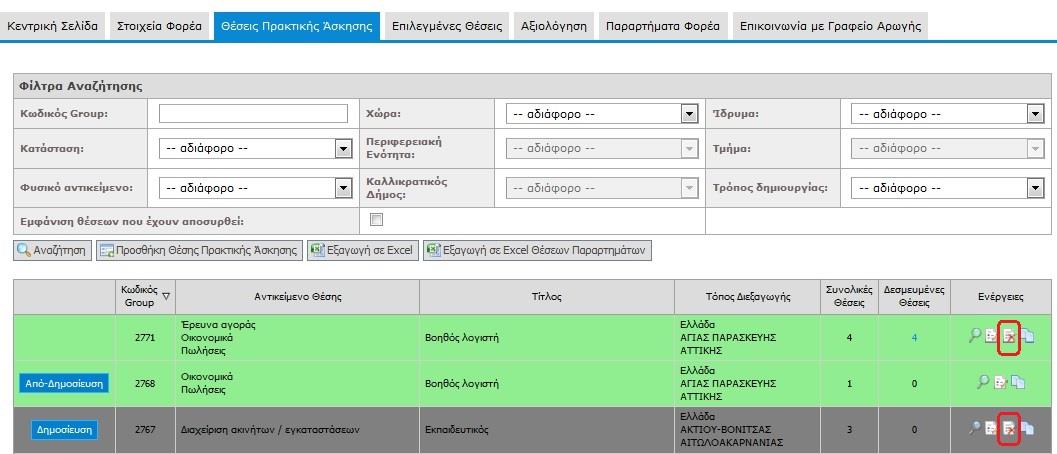Click the Βοηθός λογιστή title in row 2768
This screenshot has height=454, width=1057.
coord(462,383)
